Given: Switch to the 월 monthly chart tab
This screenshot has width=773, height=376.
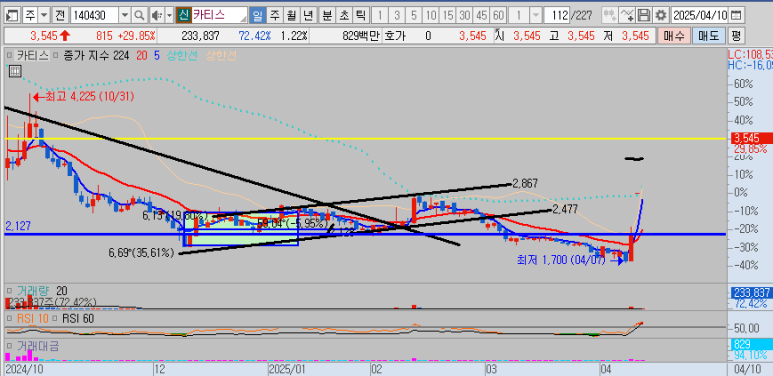Looking at the screenshot, I should tap(291, 15).
